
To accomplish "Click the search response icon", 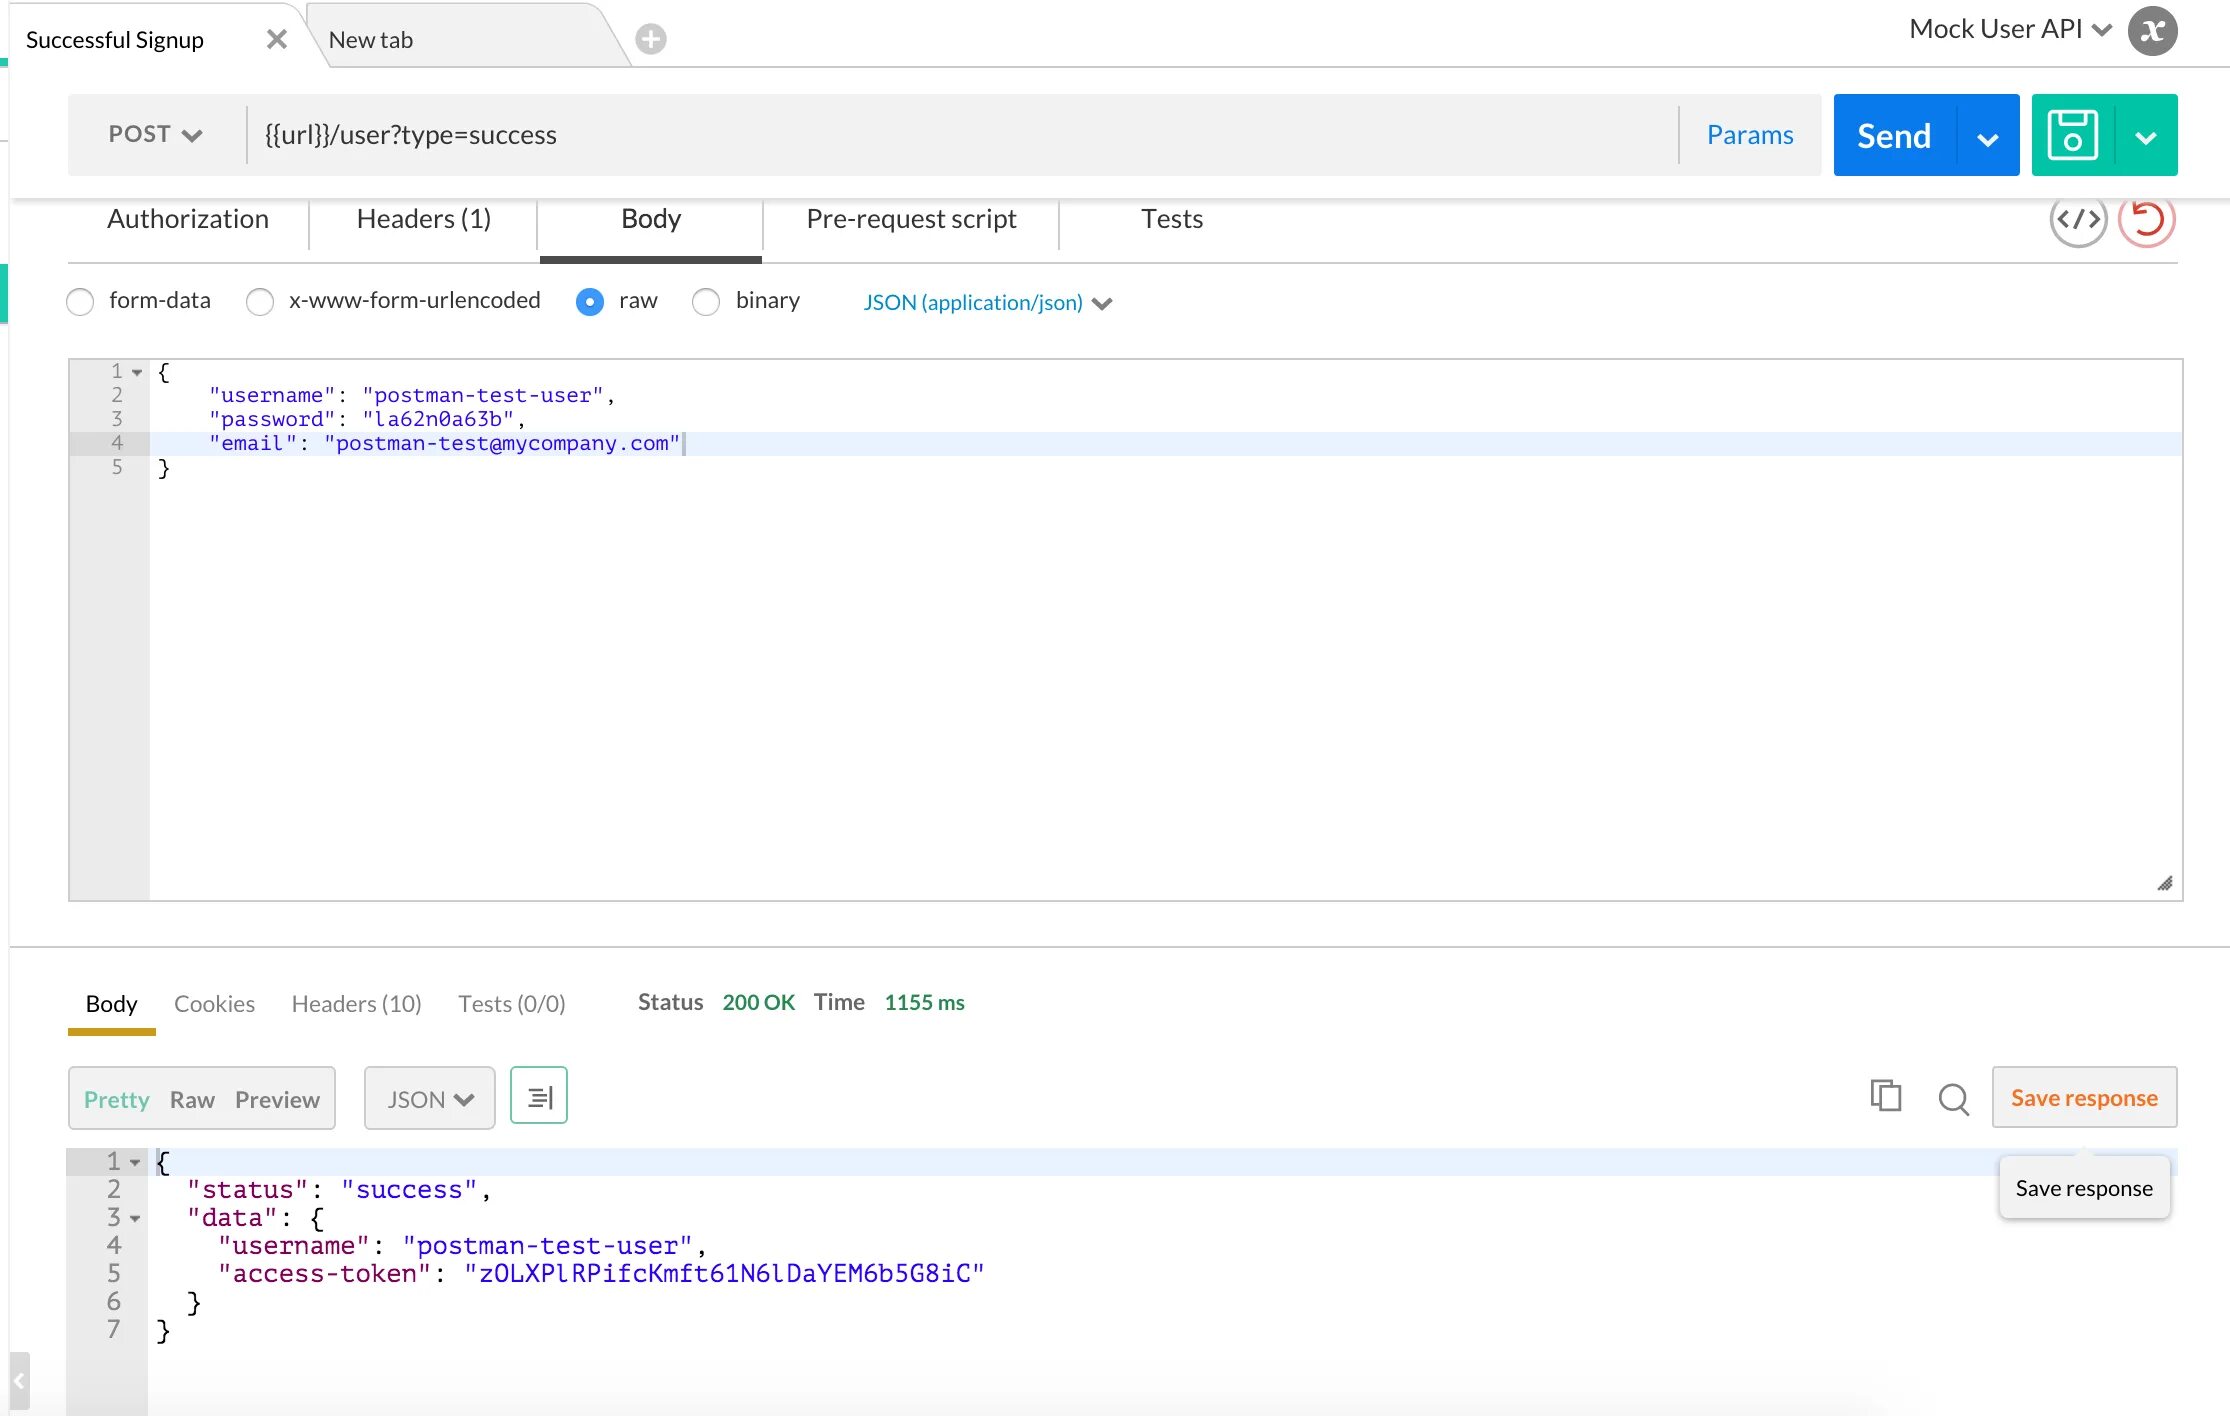I will (1950, 1097).
